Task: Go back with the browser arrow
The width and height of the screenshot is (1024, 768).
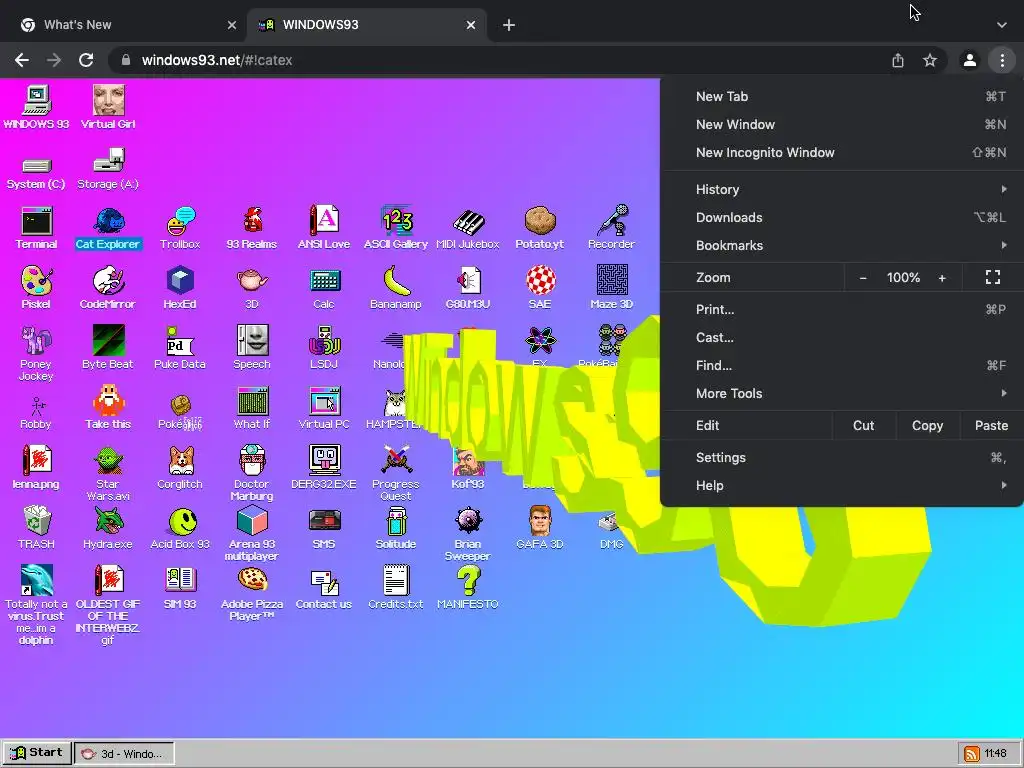Action: [22, 60]
